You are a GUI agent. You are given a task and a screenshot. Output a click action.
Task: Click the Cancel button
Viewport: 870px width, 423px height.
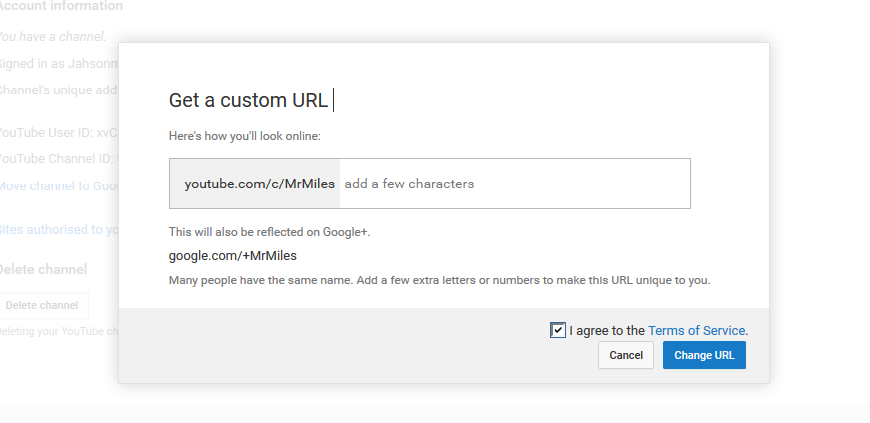626,355
